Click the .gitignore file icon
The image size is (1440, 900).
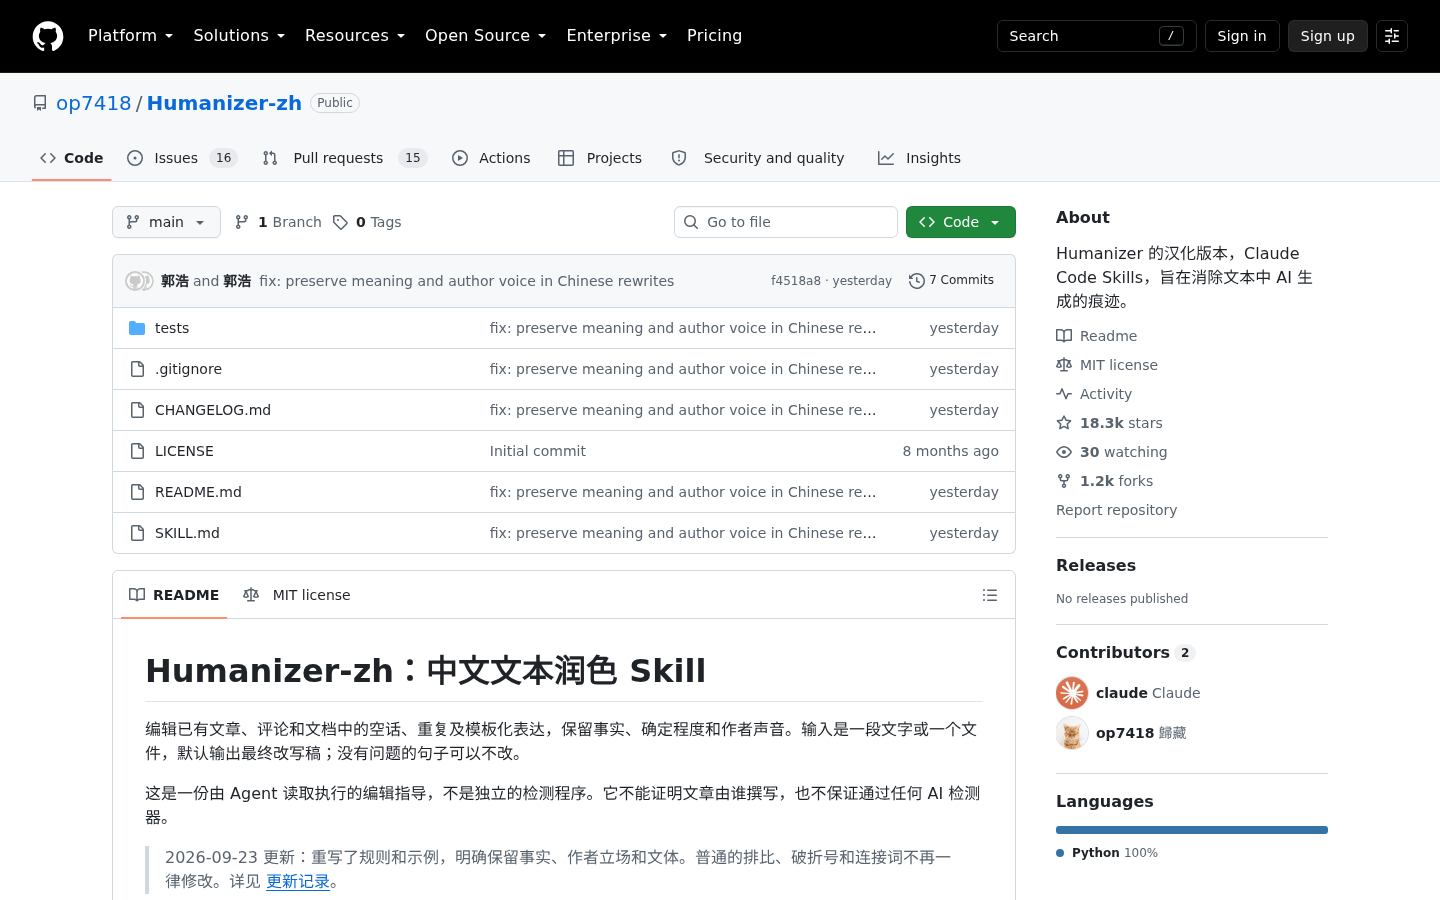[137, 369]
